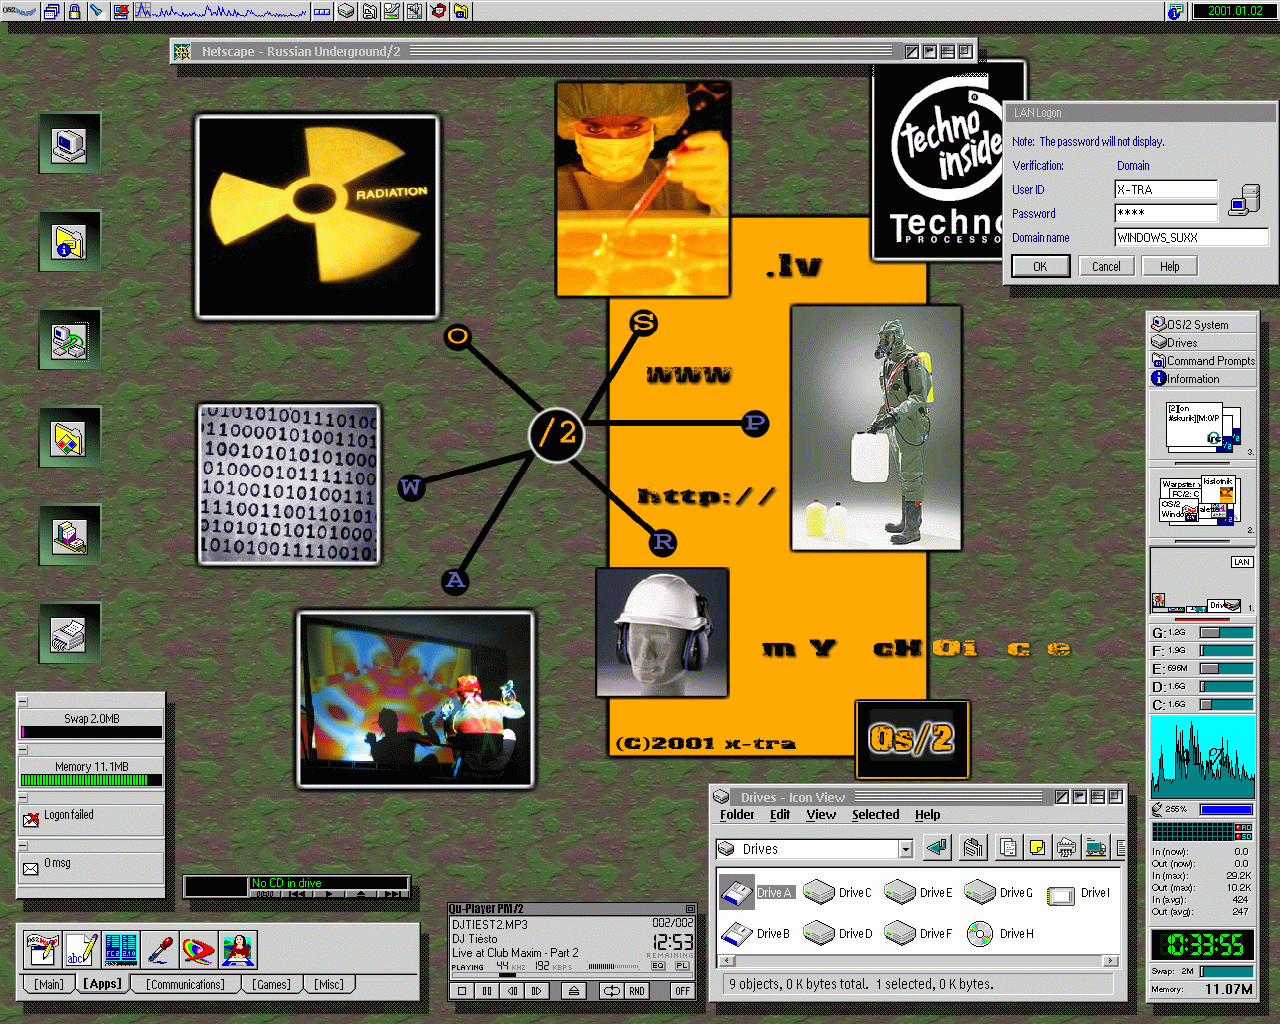Click the shredder icon in Drives toolbar
1280x1024 pixels.
pos(1067,848)
